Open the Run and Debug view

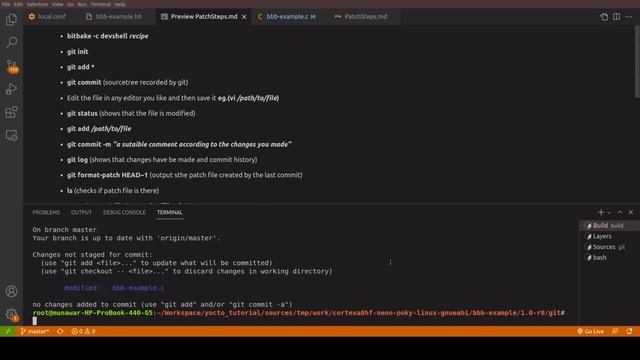(11, 89)
